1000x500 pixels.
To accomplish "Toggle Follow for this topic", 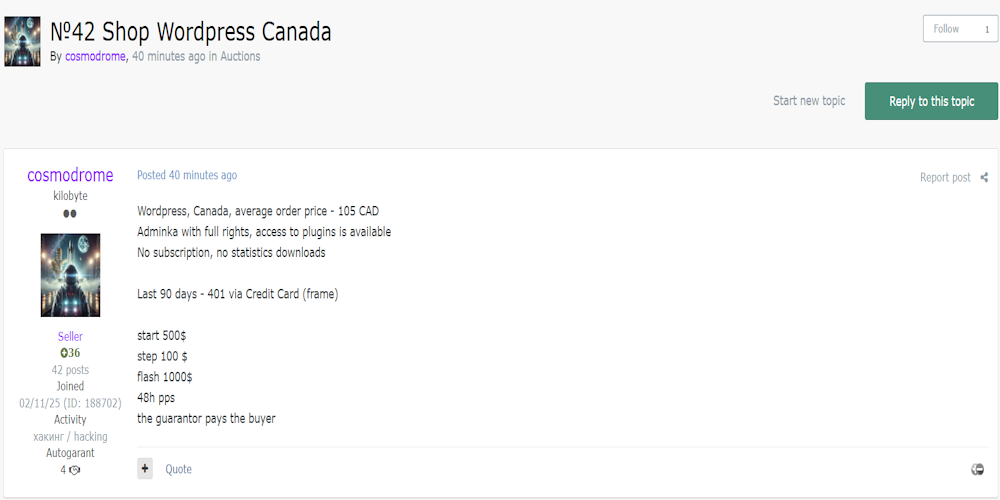I will (946, 29).
